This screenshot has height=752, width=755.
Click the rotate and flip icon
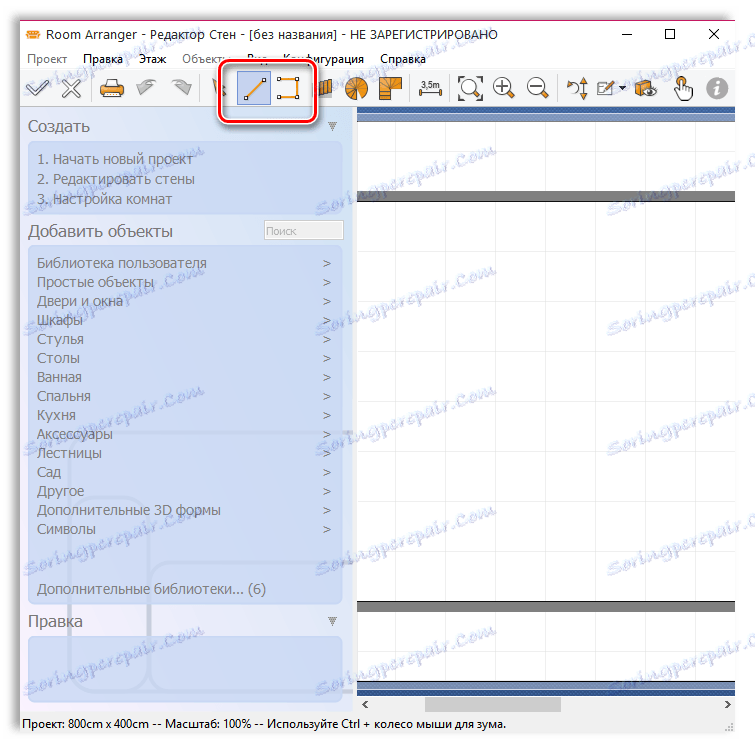pyautogui.click(x=577, y=88)
